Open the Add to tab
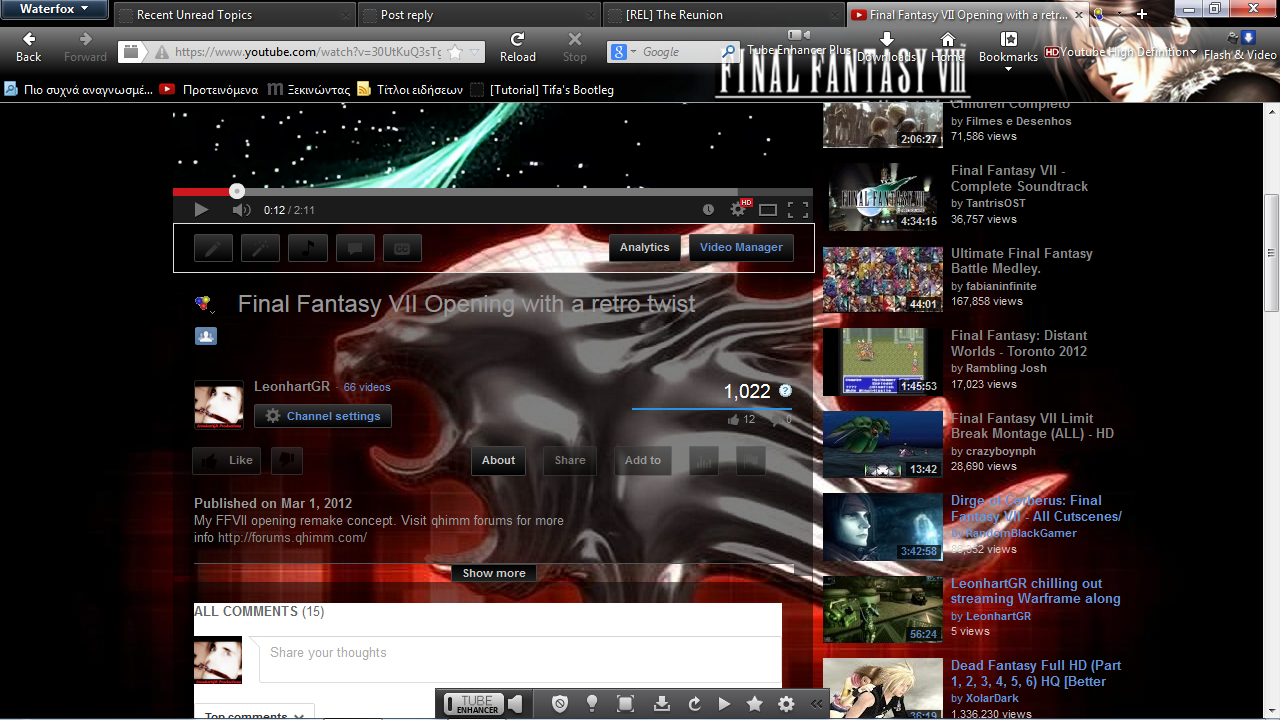The height and width of the screenshot is (720, 1280). click(643, 461)
